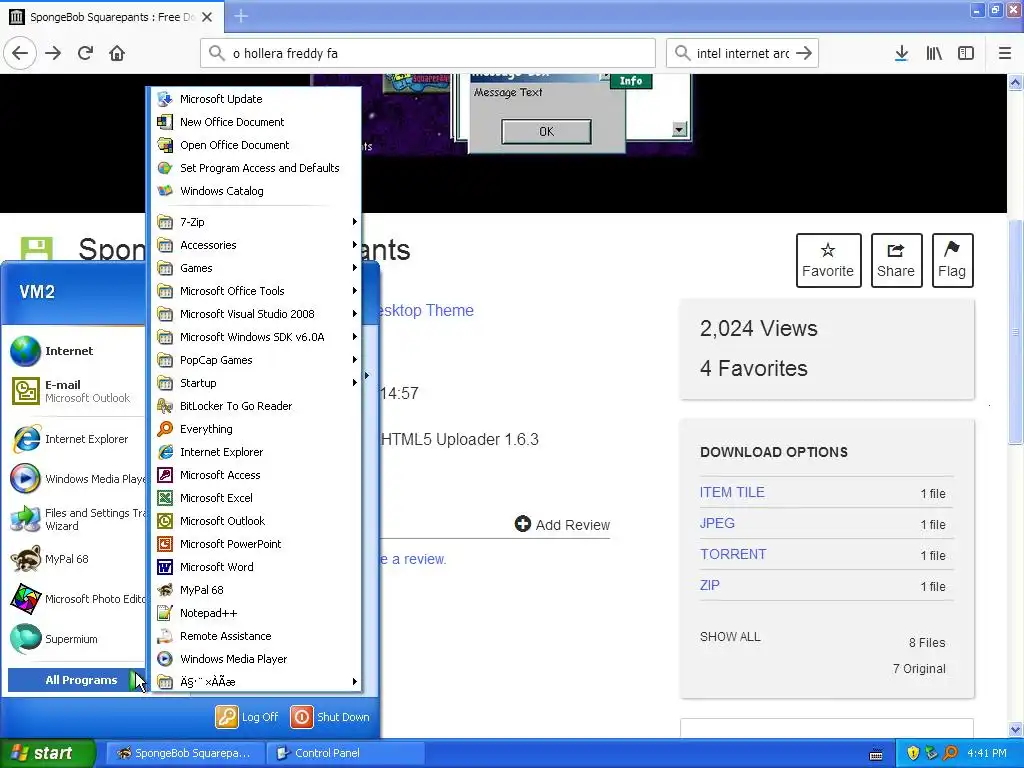The image size is (1024, 768).
Task: Select Microsoft Outlook in All Programs list
Action: pyautogui.click(x=256, y=521)
